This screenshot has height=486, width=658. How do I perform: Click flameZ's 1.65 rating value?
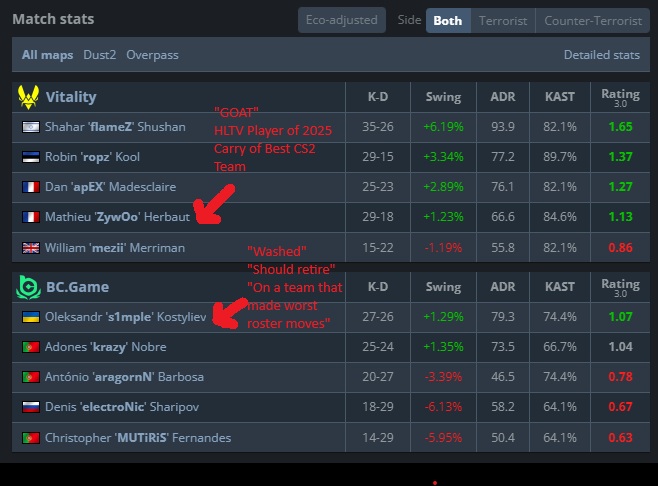point(620,127)
